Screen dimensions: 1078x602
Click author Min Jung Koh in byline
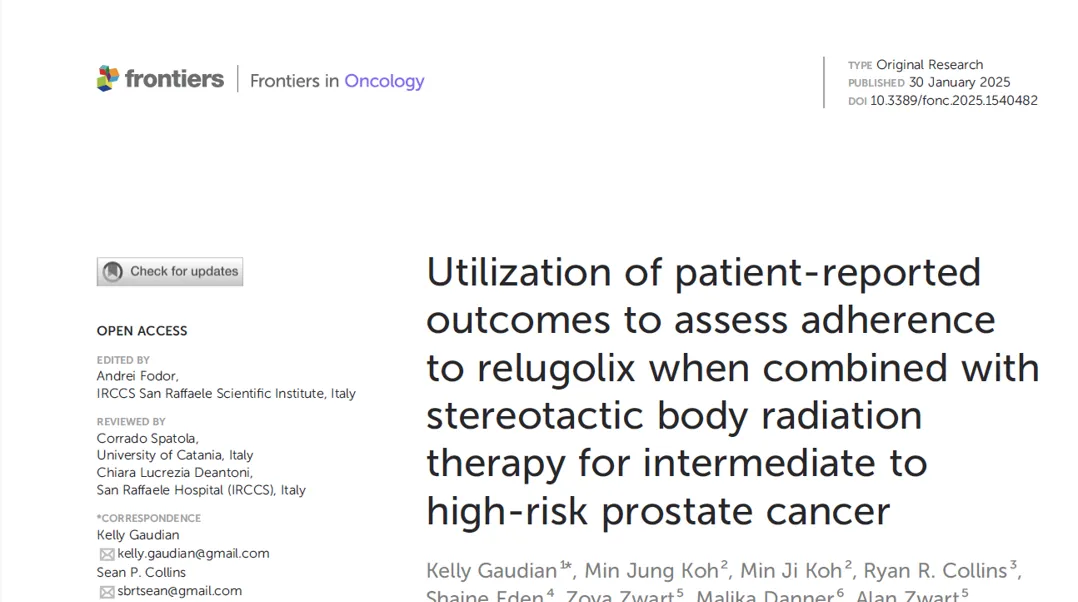(x=651, y=571)
